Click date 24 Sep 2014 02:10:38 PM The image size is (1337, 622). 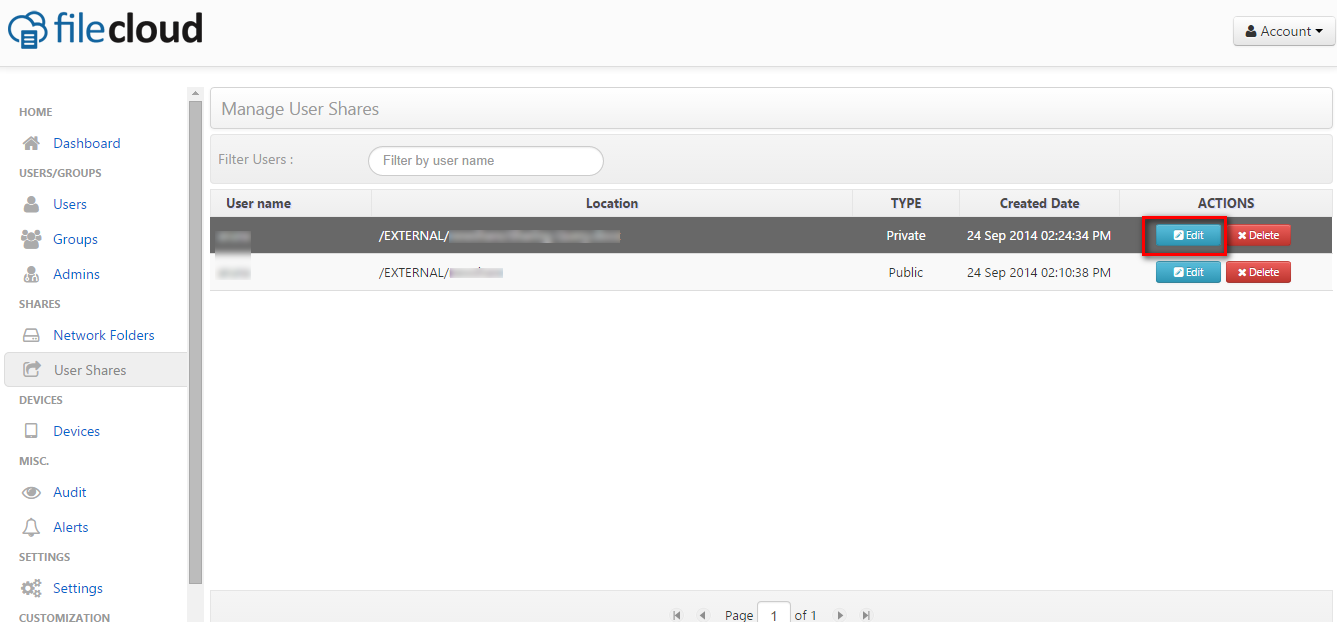click(1039, 272)
